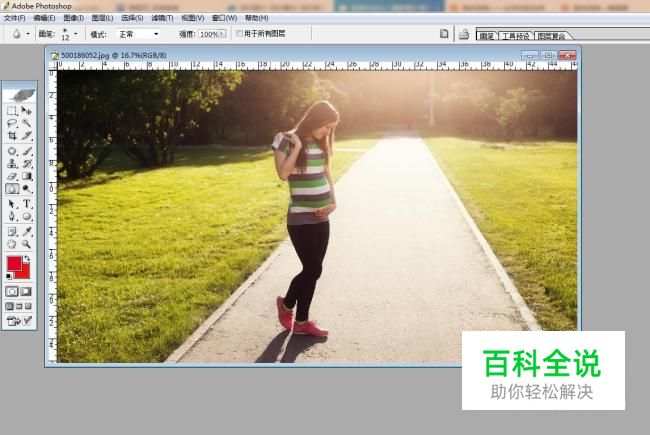This screenshot has height=435, width=650.
Task: Select the Move tool
Action: click(x=27, y=111)
